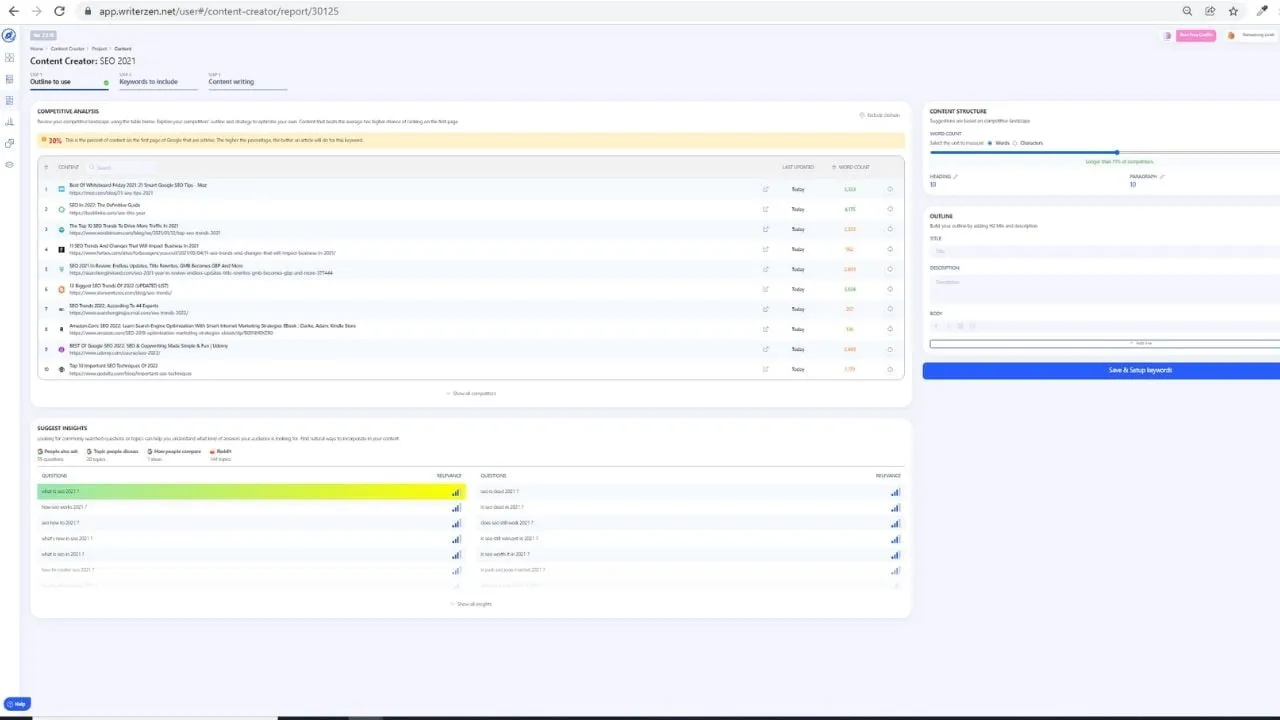
Task: Open the dashboard grid icon in sidebar
Action: pyautogui.click(x=9, y=57)
